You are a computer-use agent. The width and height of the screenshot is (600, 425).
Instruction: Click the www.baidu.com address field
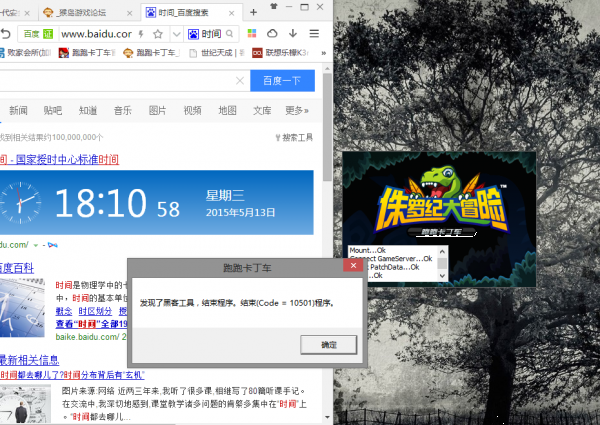[x=97, y=34]
